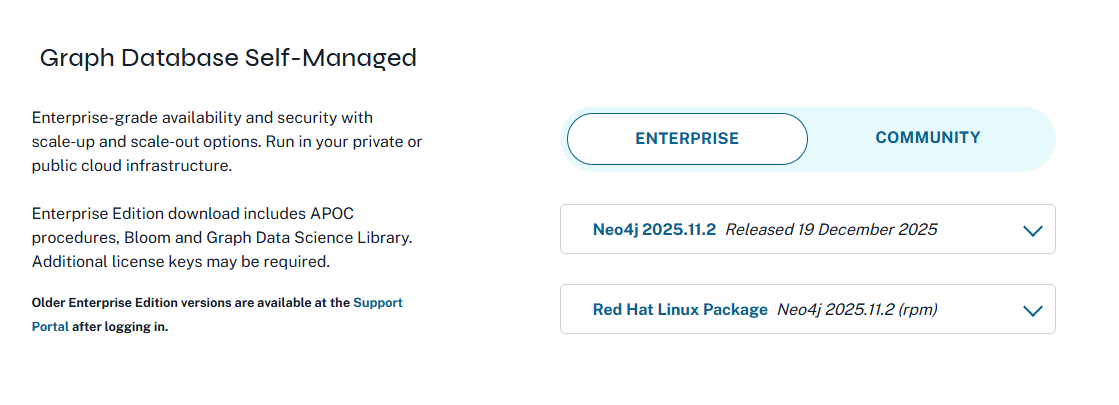Viewport: 1119px width, 405px height.
Task: Click the 'Older Enterprise Edition versions' note
Action: pyautogui.click(x=217, y=314)
